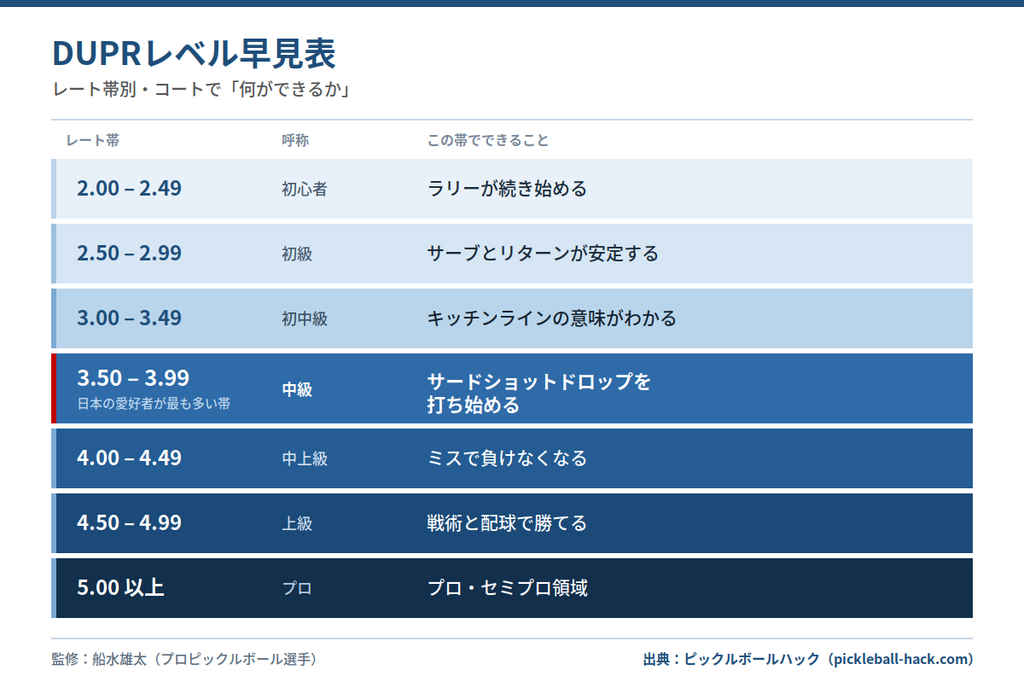Click the description "キッチンラインの意味がわかる"
The width and height of the screenshot is (1024, 683).
click(x=552, y=318)
